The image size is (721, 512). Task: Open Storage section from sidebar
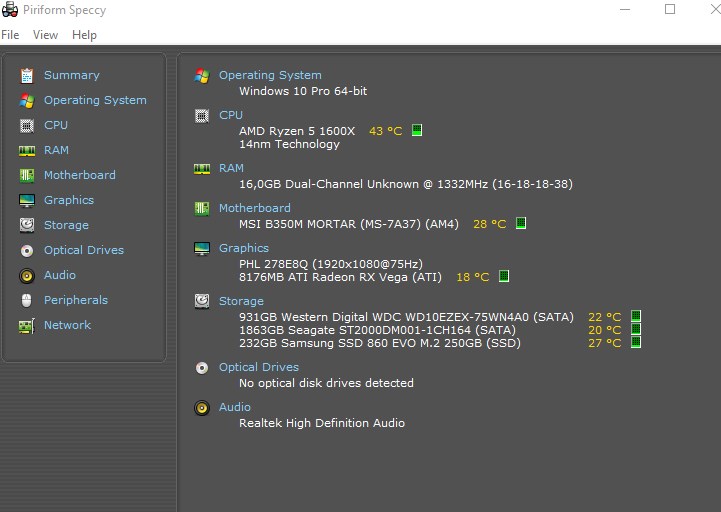66,225
